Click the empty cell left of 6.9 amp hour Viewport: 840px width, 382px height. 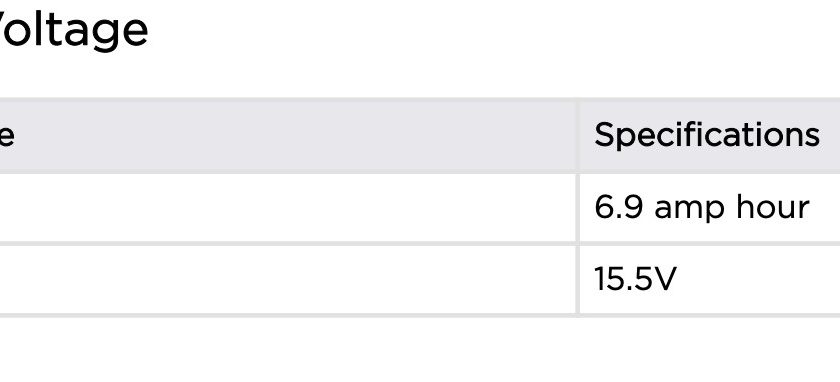(x=288, y=207)
